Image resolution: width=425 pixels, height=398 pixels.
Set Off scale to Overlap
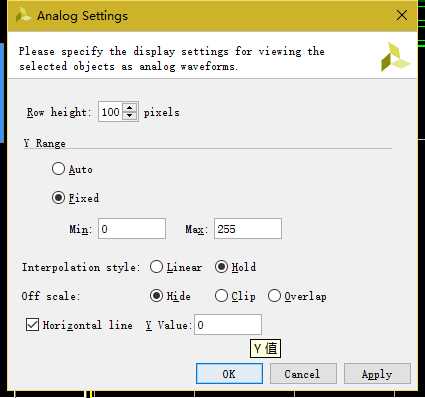click(x=274, y=296)
